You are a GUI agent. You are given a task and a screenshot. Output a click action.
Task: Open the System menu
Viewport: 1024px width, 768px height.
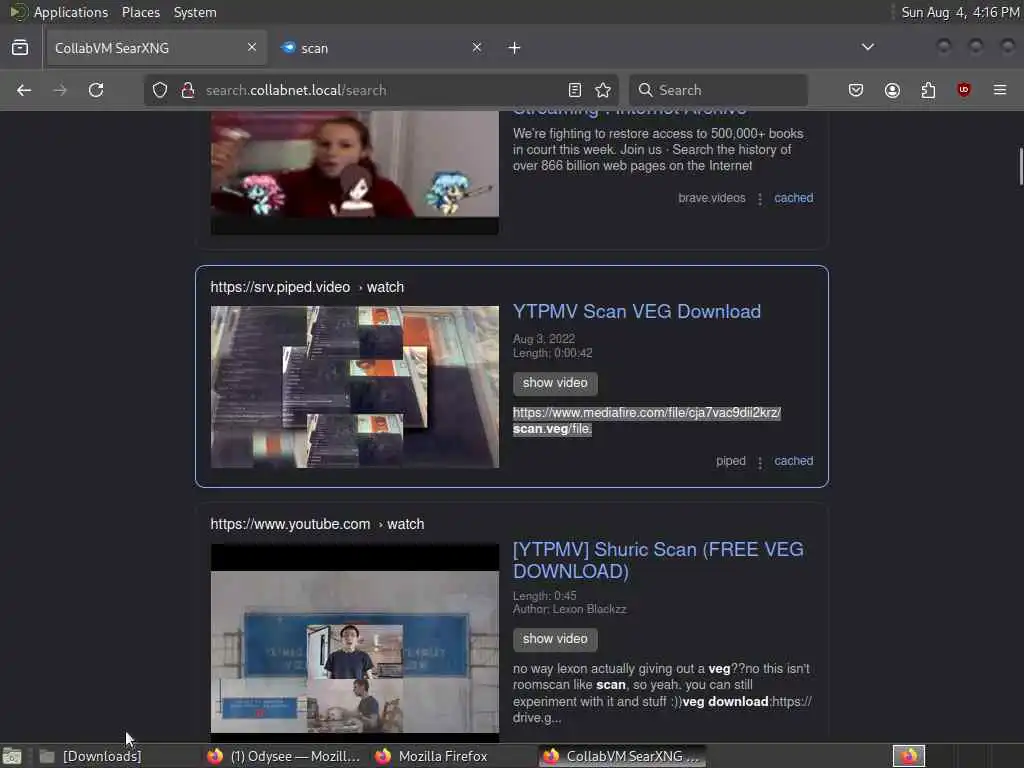pos(195,12)
